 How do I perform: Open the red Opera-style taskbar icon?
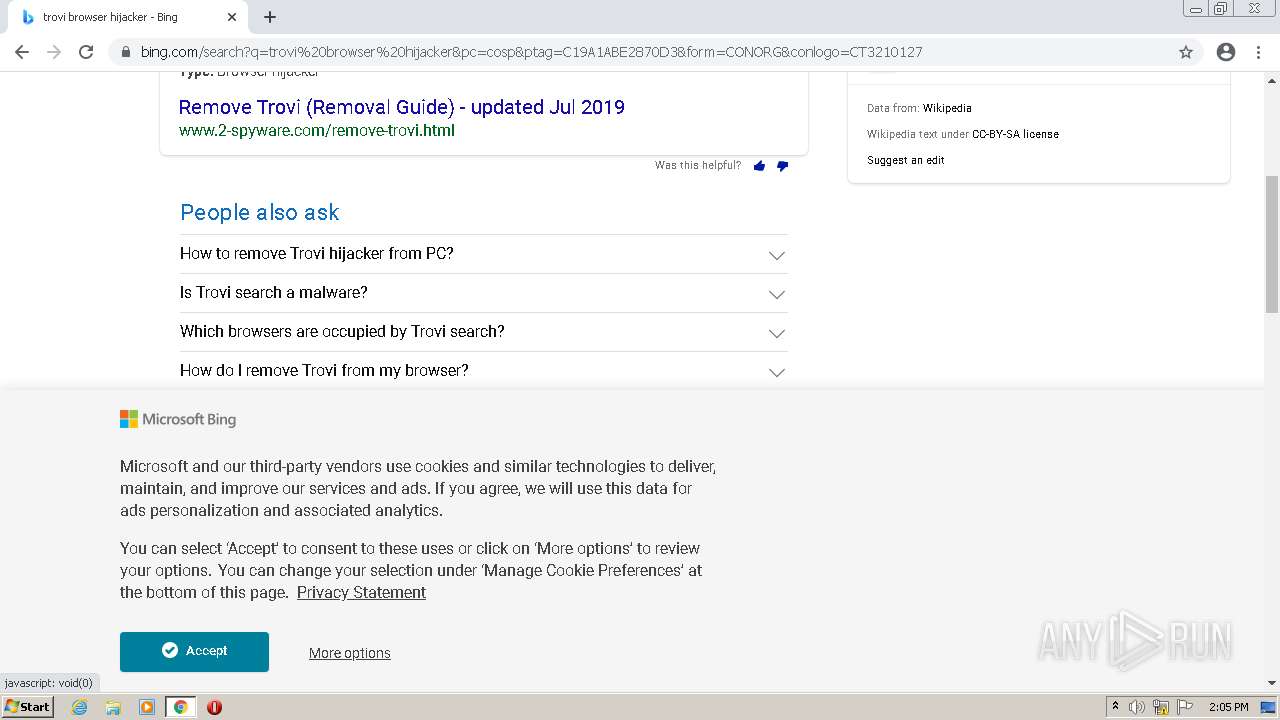coord(214,707)
